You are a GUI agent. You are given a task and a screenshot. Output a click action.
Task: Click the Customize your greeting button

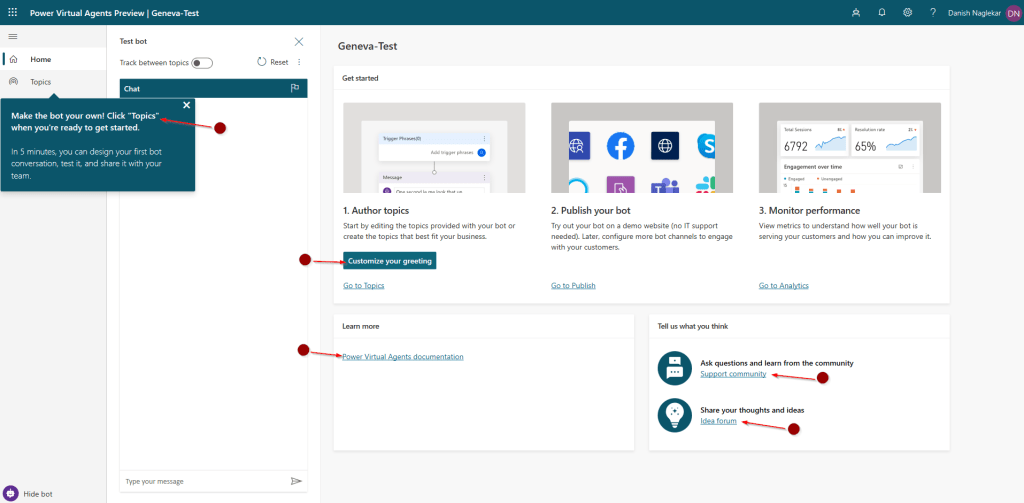[x=390, y=261]
